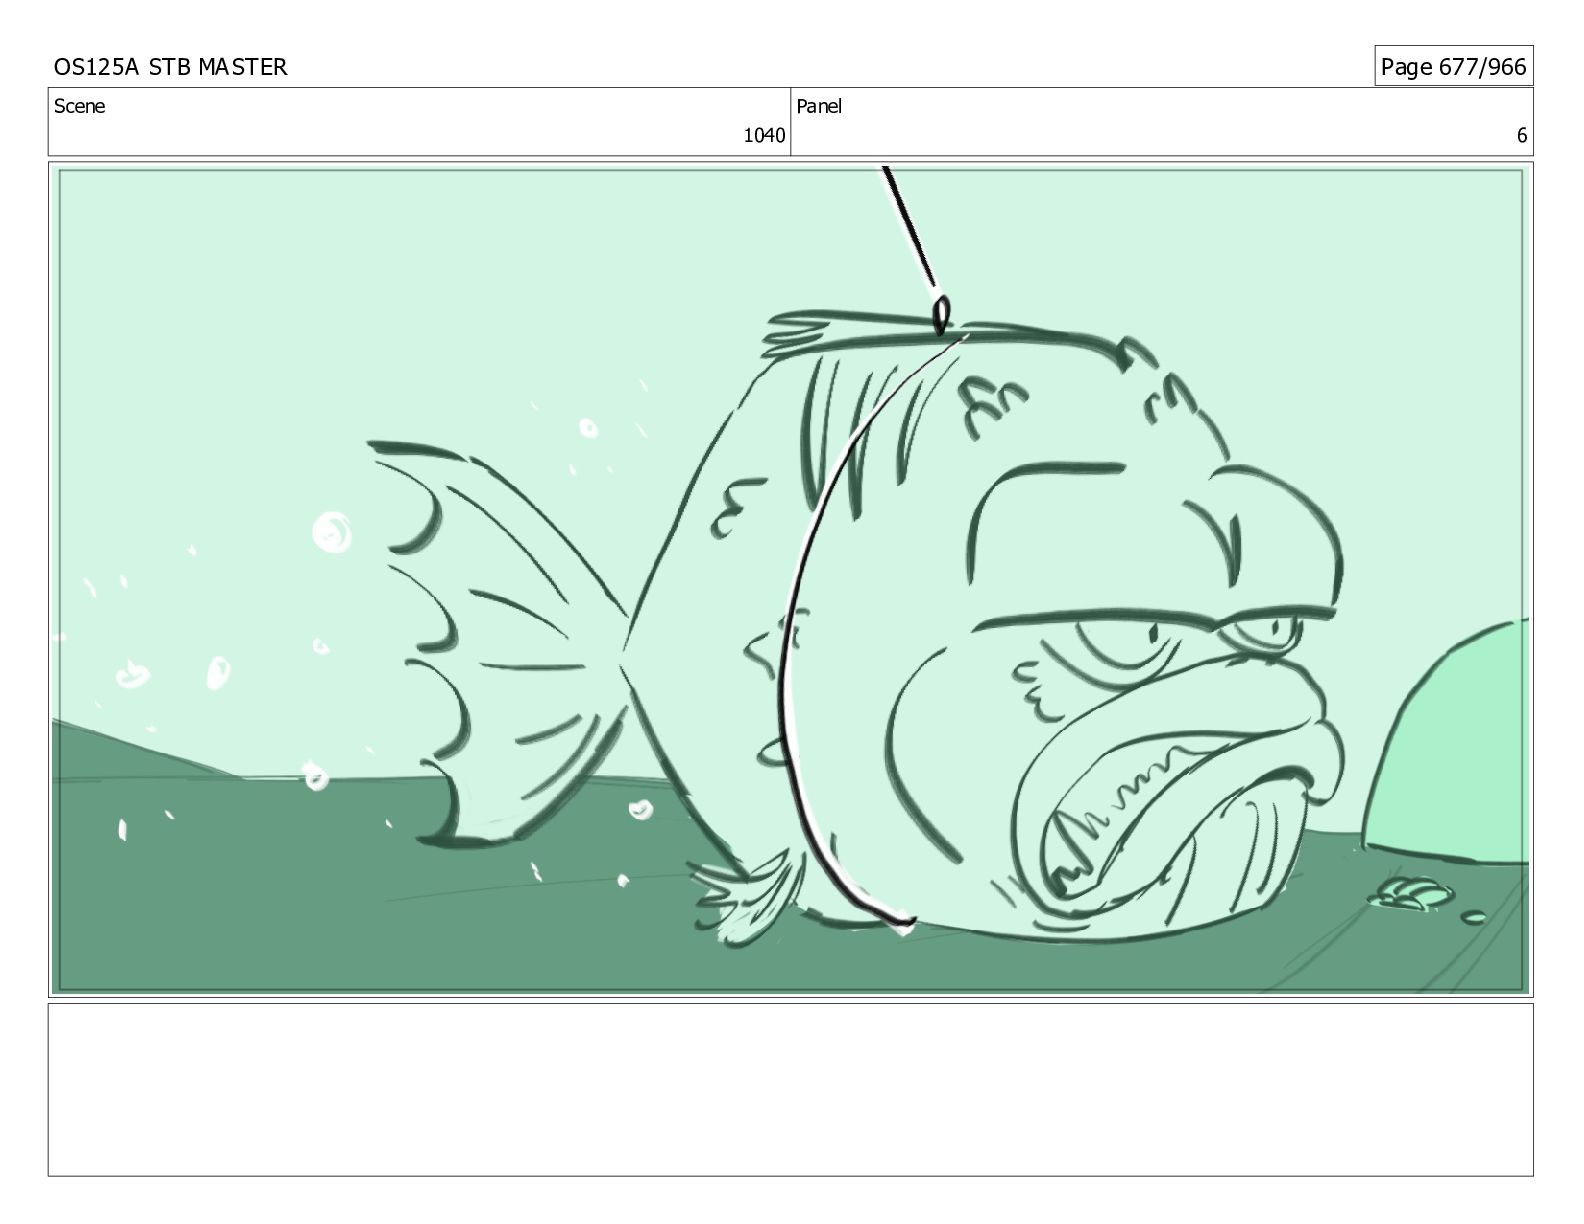
Task: Click the 'Page 677/966' page indicator
Action: 1453,67
